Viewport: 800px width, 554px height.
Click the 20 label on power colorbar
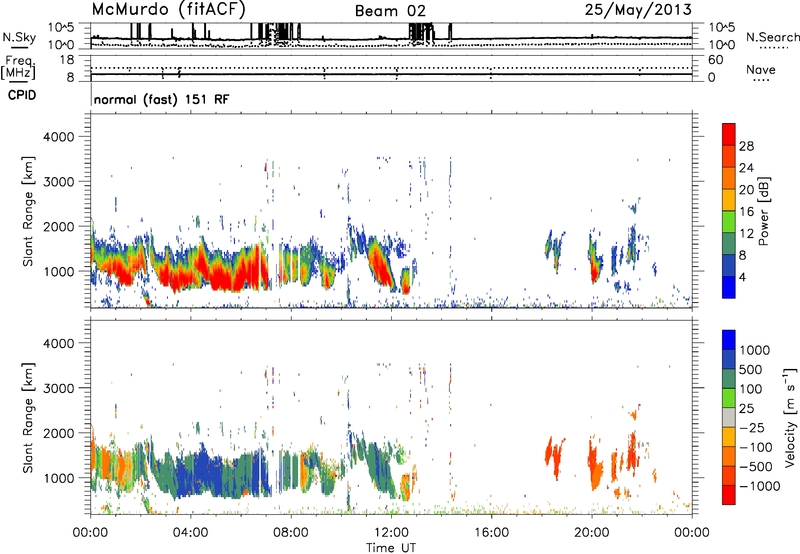click(x=746, y=190)
